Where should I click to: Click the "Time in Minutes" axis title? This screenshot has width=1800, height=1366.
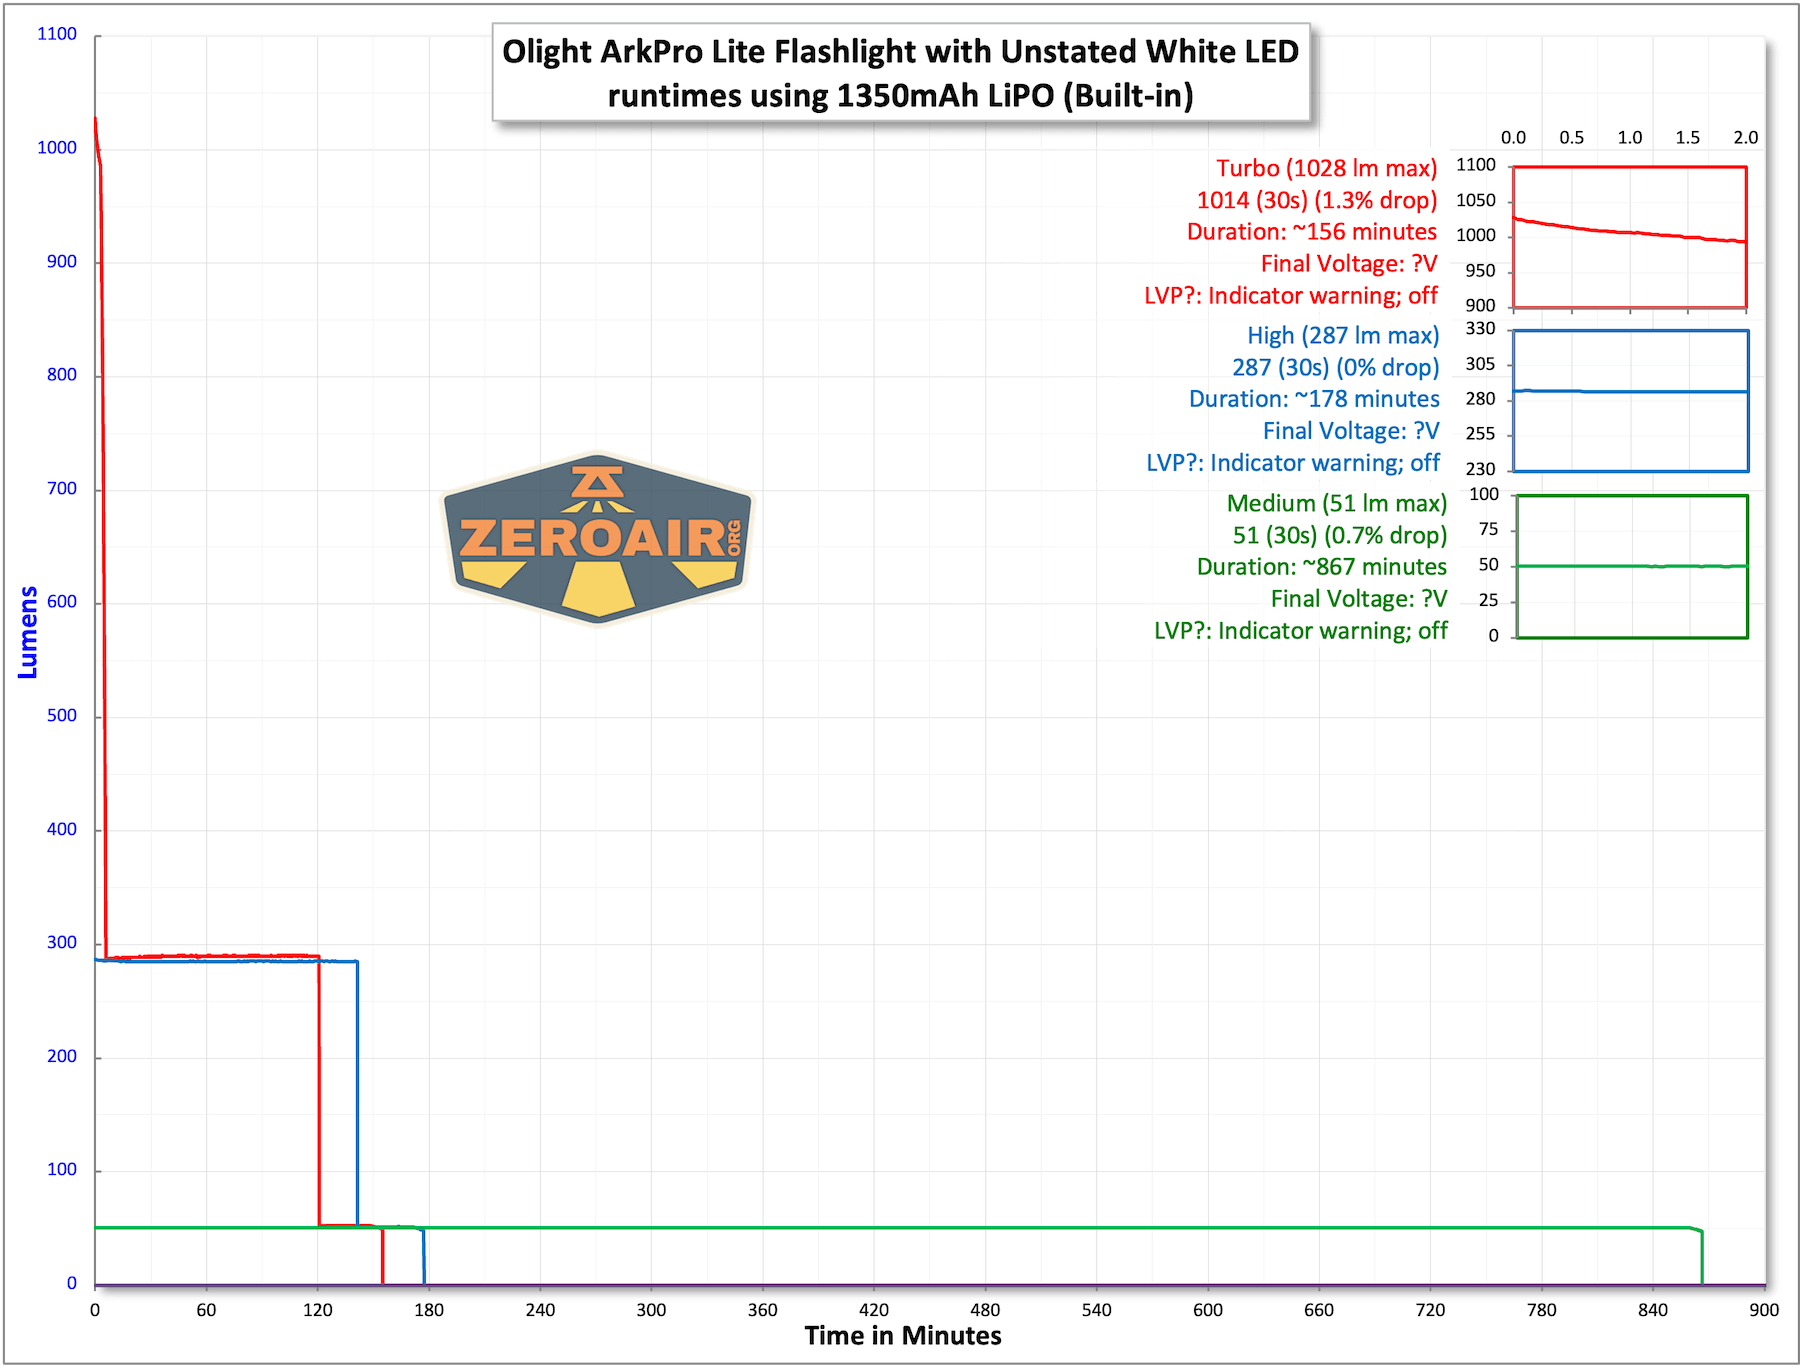902,1336
